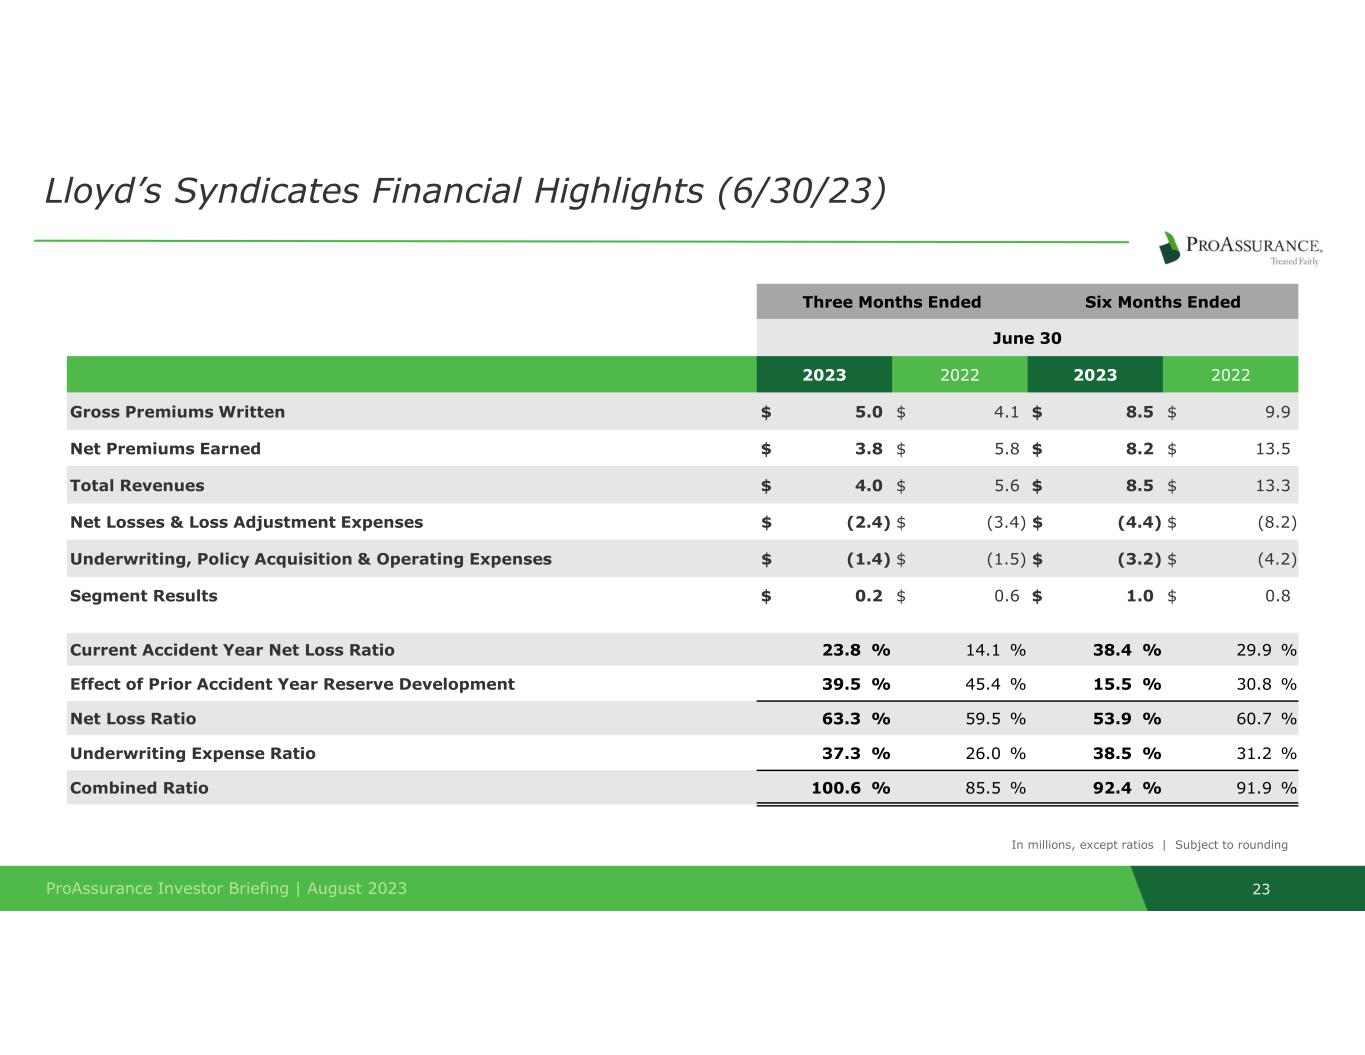Select the Three Months Ended column header

(891, 302)
